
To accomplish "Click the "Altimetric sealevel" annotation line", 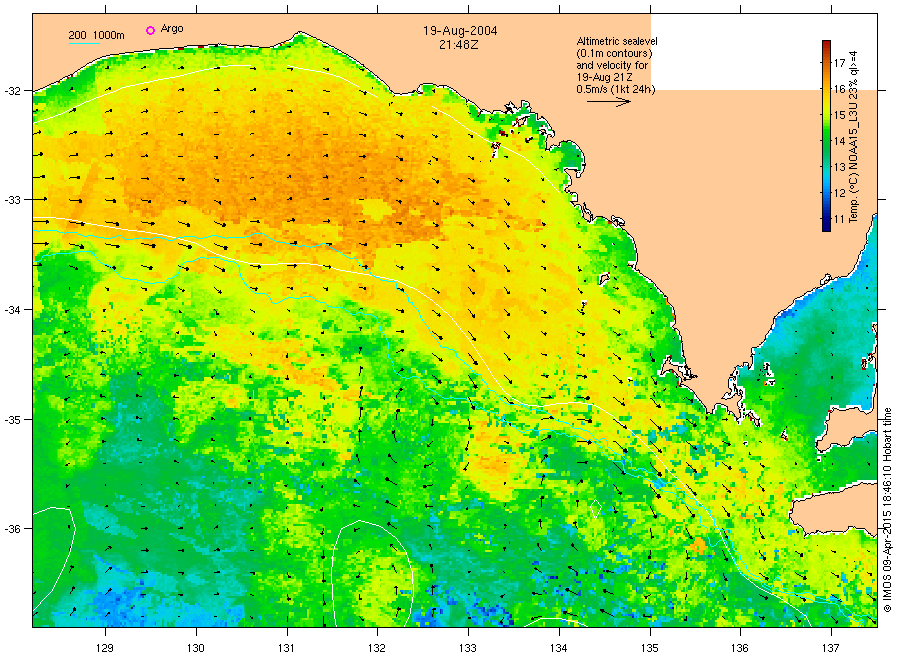I will tap(616, 41).
